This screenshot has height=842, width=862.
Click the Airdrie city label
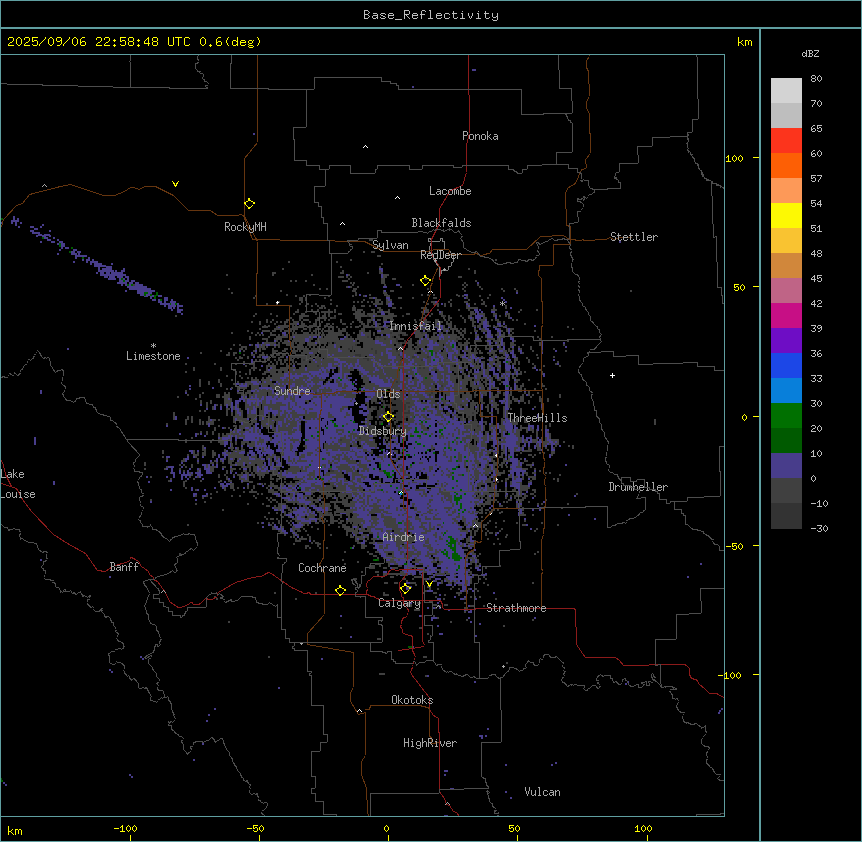click(x=403, y=537)
